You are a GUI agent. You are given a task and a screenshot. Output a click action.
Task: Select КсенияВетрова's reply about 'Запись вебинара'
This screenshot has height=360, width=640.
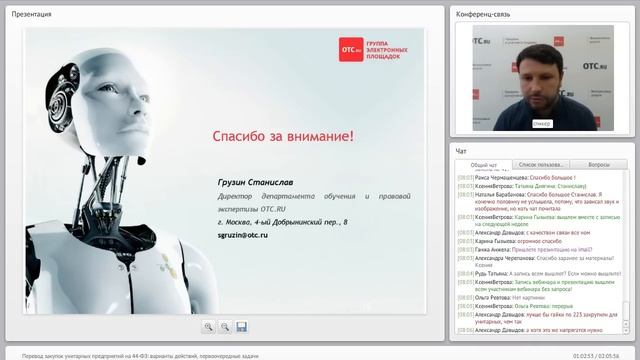[x=536, y=285]
